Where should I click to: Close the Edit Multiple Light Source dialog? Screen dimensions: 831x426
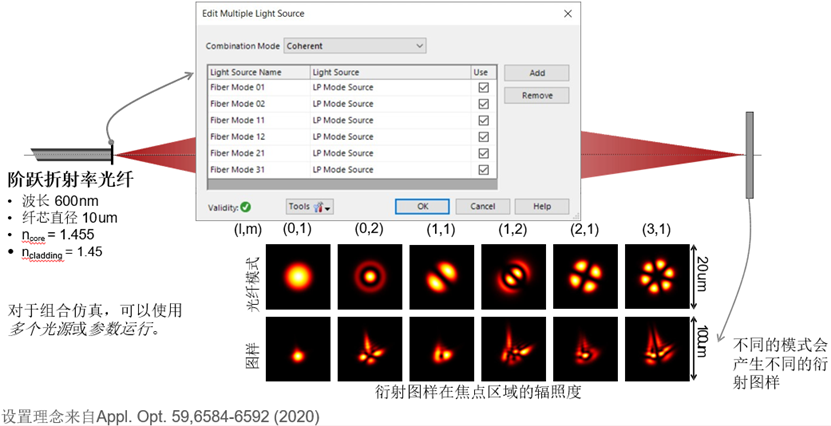(x=568, y=14)
